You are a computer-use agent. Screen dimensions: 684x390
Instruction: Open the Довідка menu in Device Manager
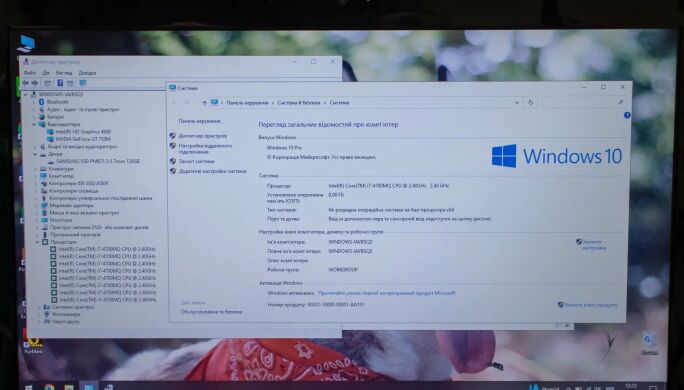point(87,72)
